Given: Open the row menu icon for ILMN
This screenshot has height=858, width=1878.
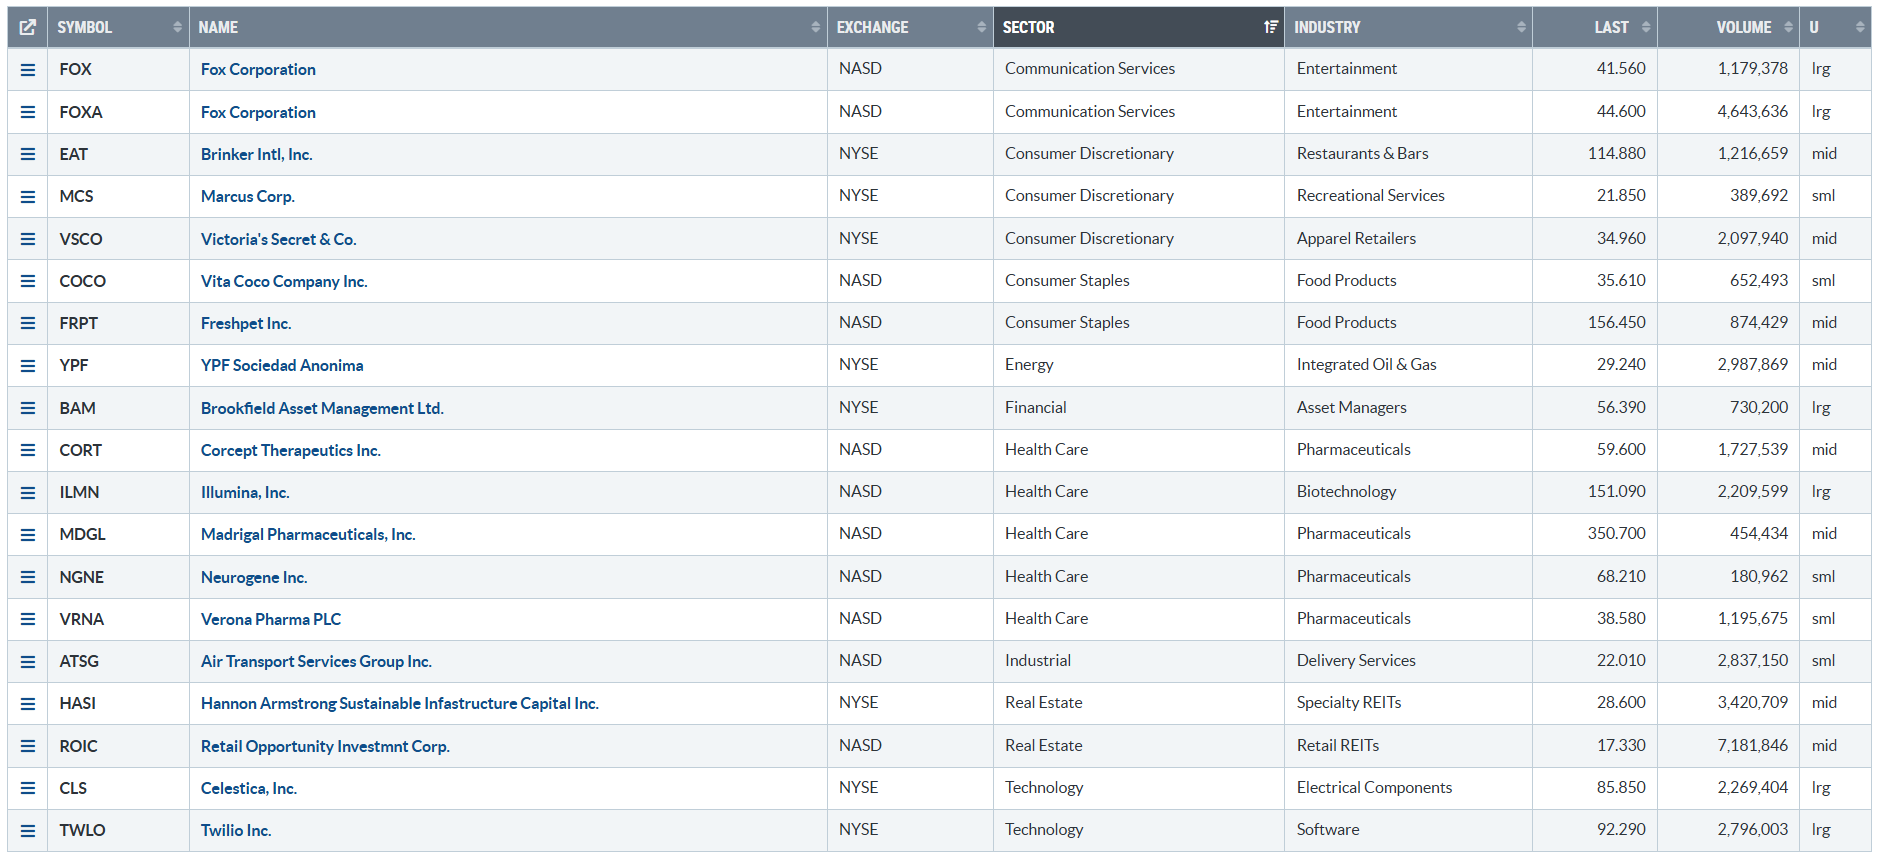Looking at the screenshot, I should (x=28, y=493).
